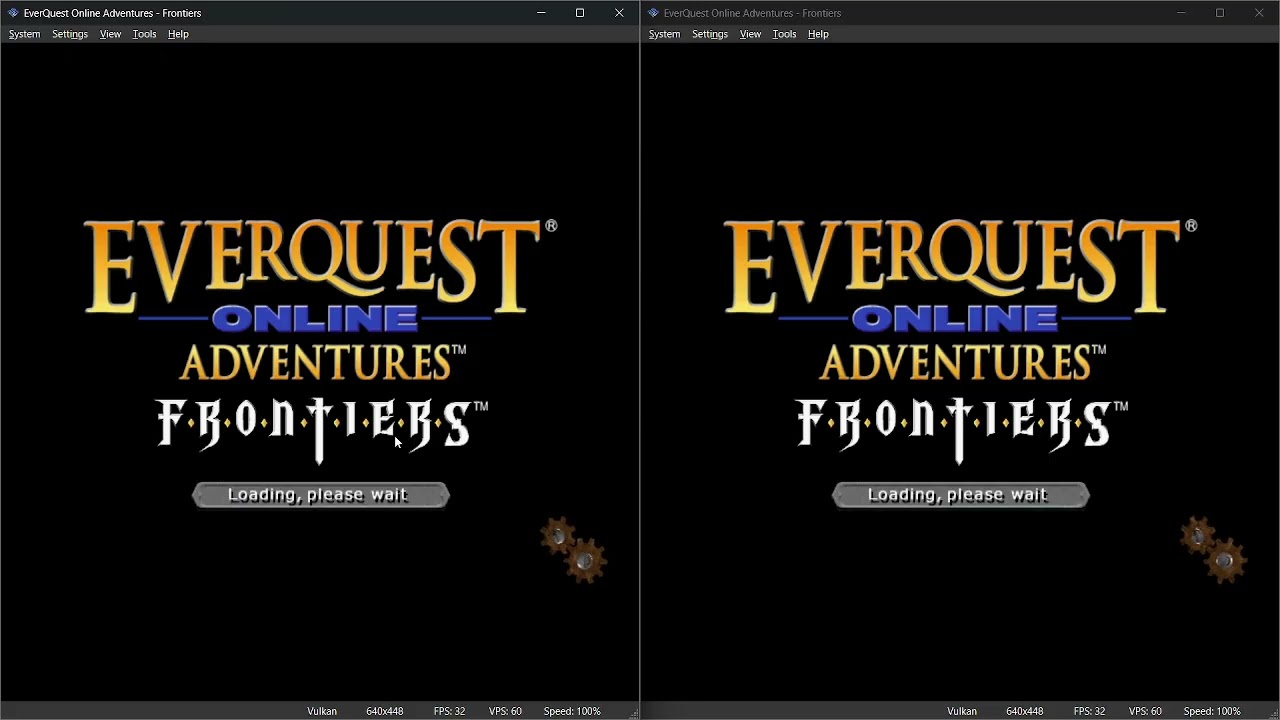Click 'Loading, please wait' bar in left window
The image size is (1280, 720).
point(321,495)
